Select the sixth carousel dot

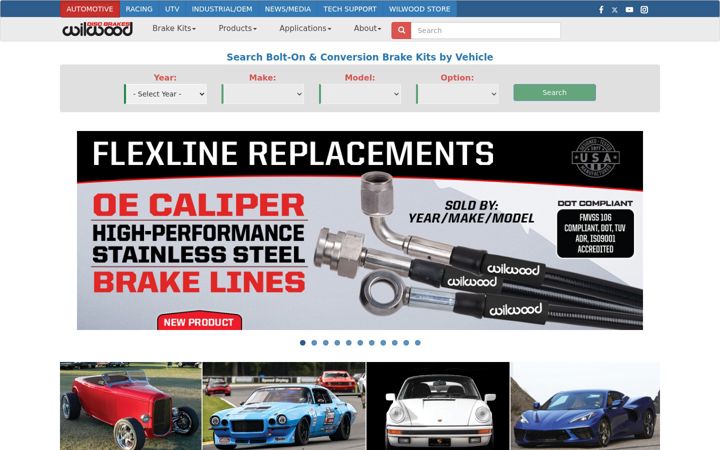click(x=360, y=343)
